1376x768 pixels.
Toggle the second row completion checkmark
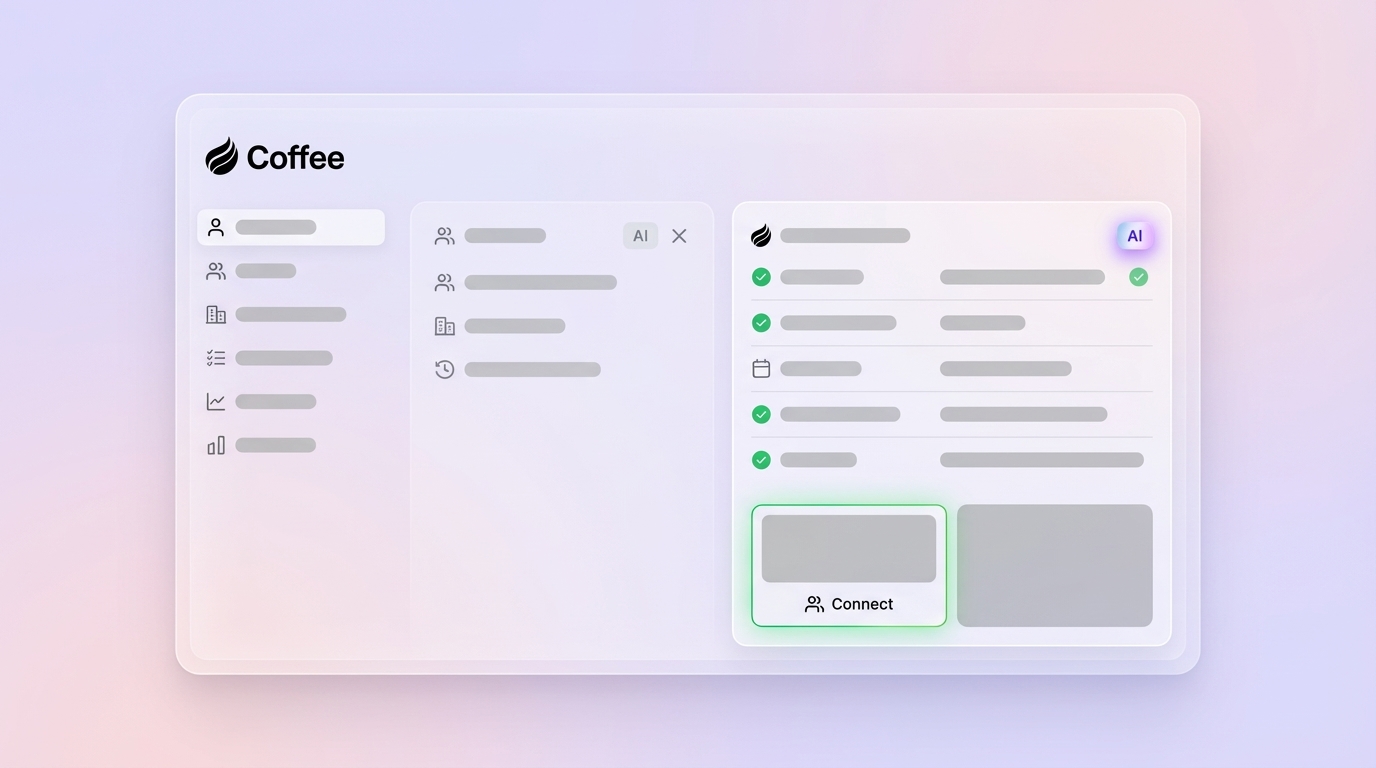click(760, 322)
